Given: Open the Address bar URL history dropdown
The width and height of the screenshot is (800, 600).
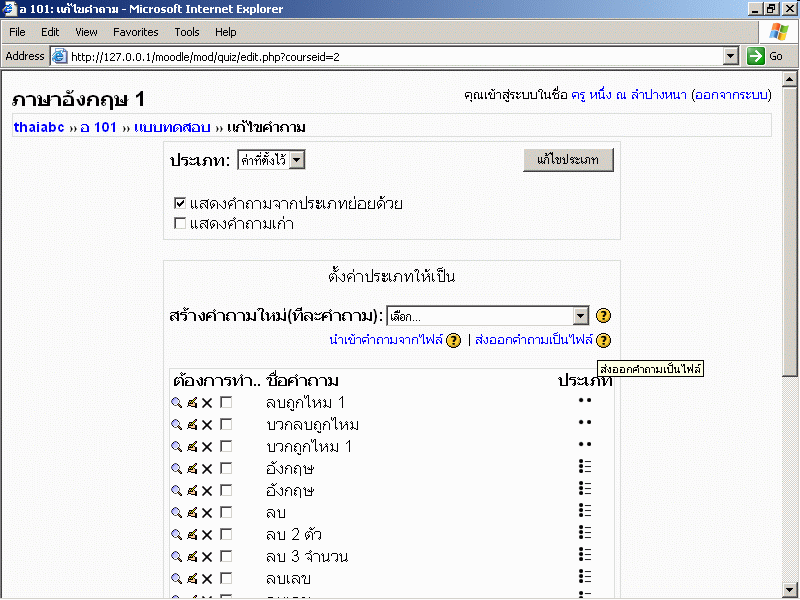Looking at the screenshot, I should (x=730, y=57).
